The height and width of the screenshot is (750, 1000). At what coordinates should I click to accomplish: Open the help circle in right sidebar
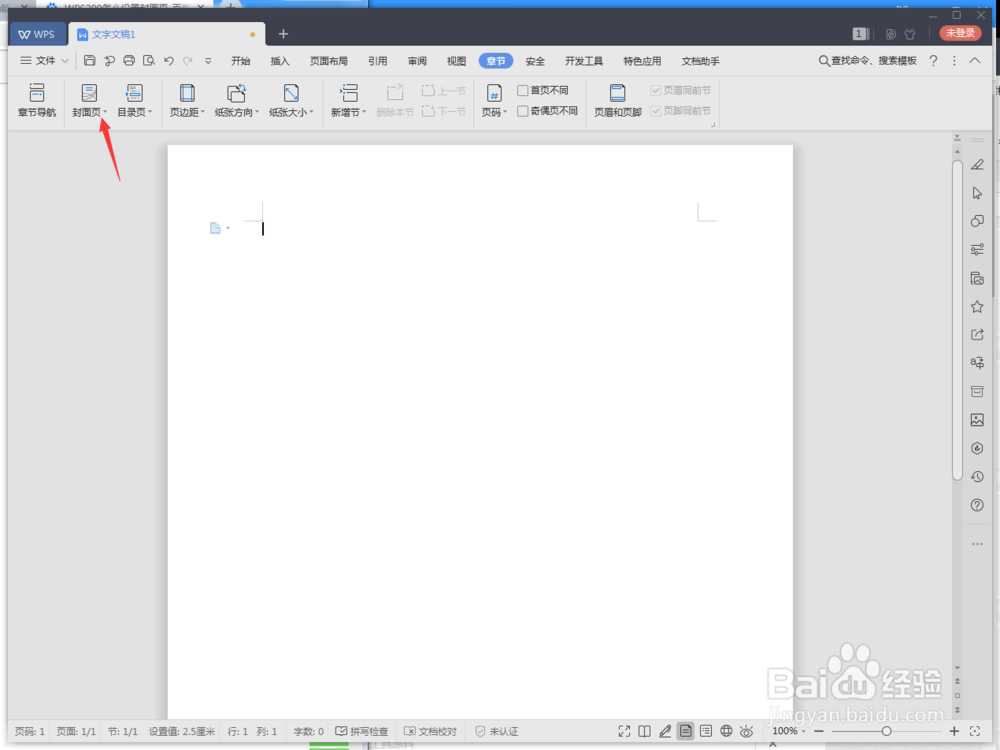[x=977, y=504]
